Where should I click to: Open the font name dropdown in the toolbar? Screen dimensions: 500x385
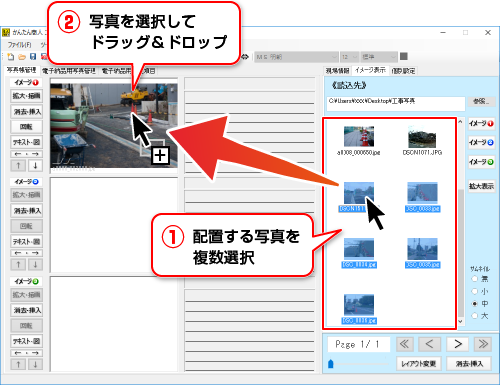click(296, 57)
